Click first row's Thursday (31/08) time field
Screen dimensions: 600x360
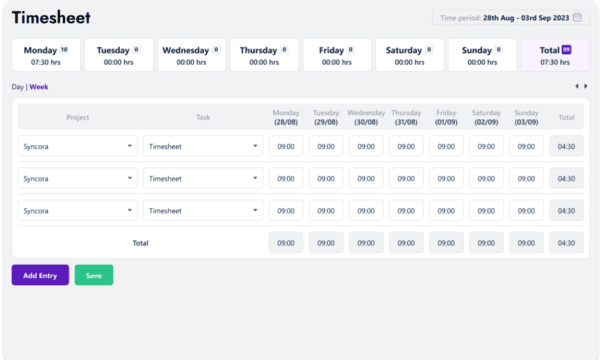coord(406,146)
